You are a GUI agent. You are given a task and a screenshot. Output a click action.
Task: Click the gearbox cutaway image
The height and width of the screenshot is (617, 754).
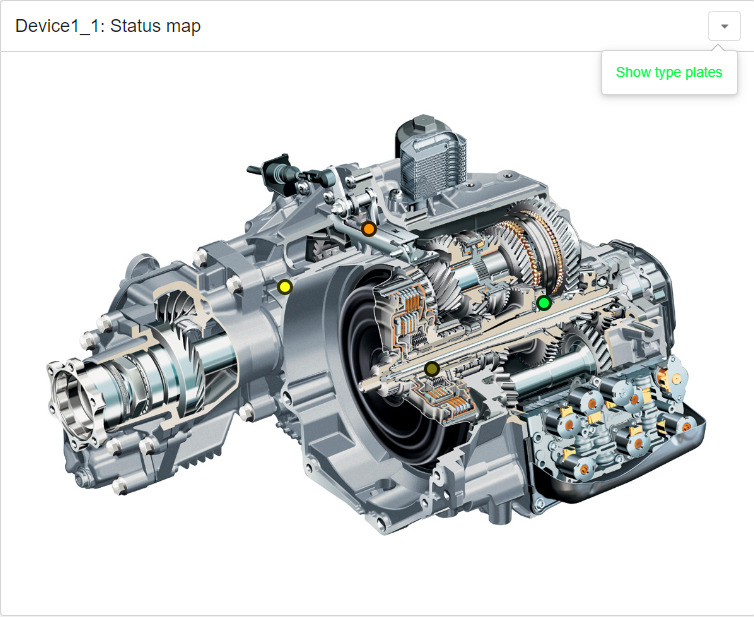pyautogui.click(x=377, y=325)
